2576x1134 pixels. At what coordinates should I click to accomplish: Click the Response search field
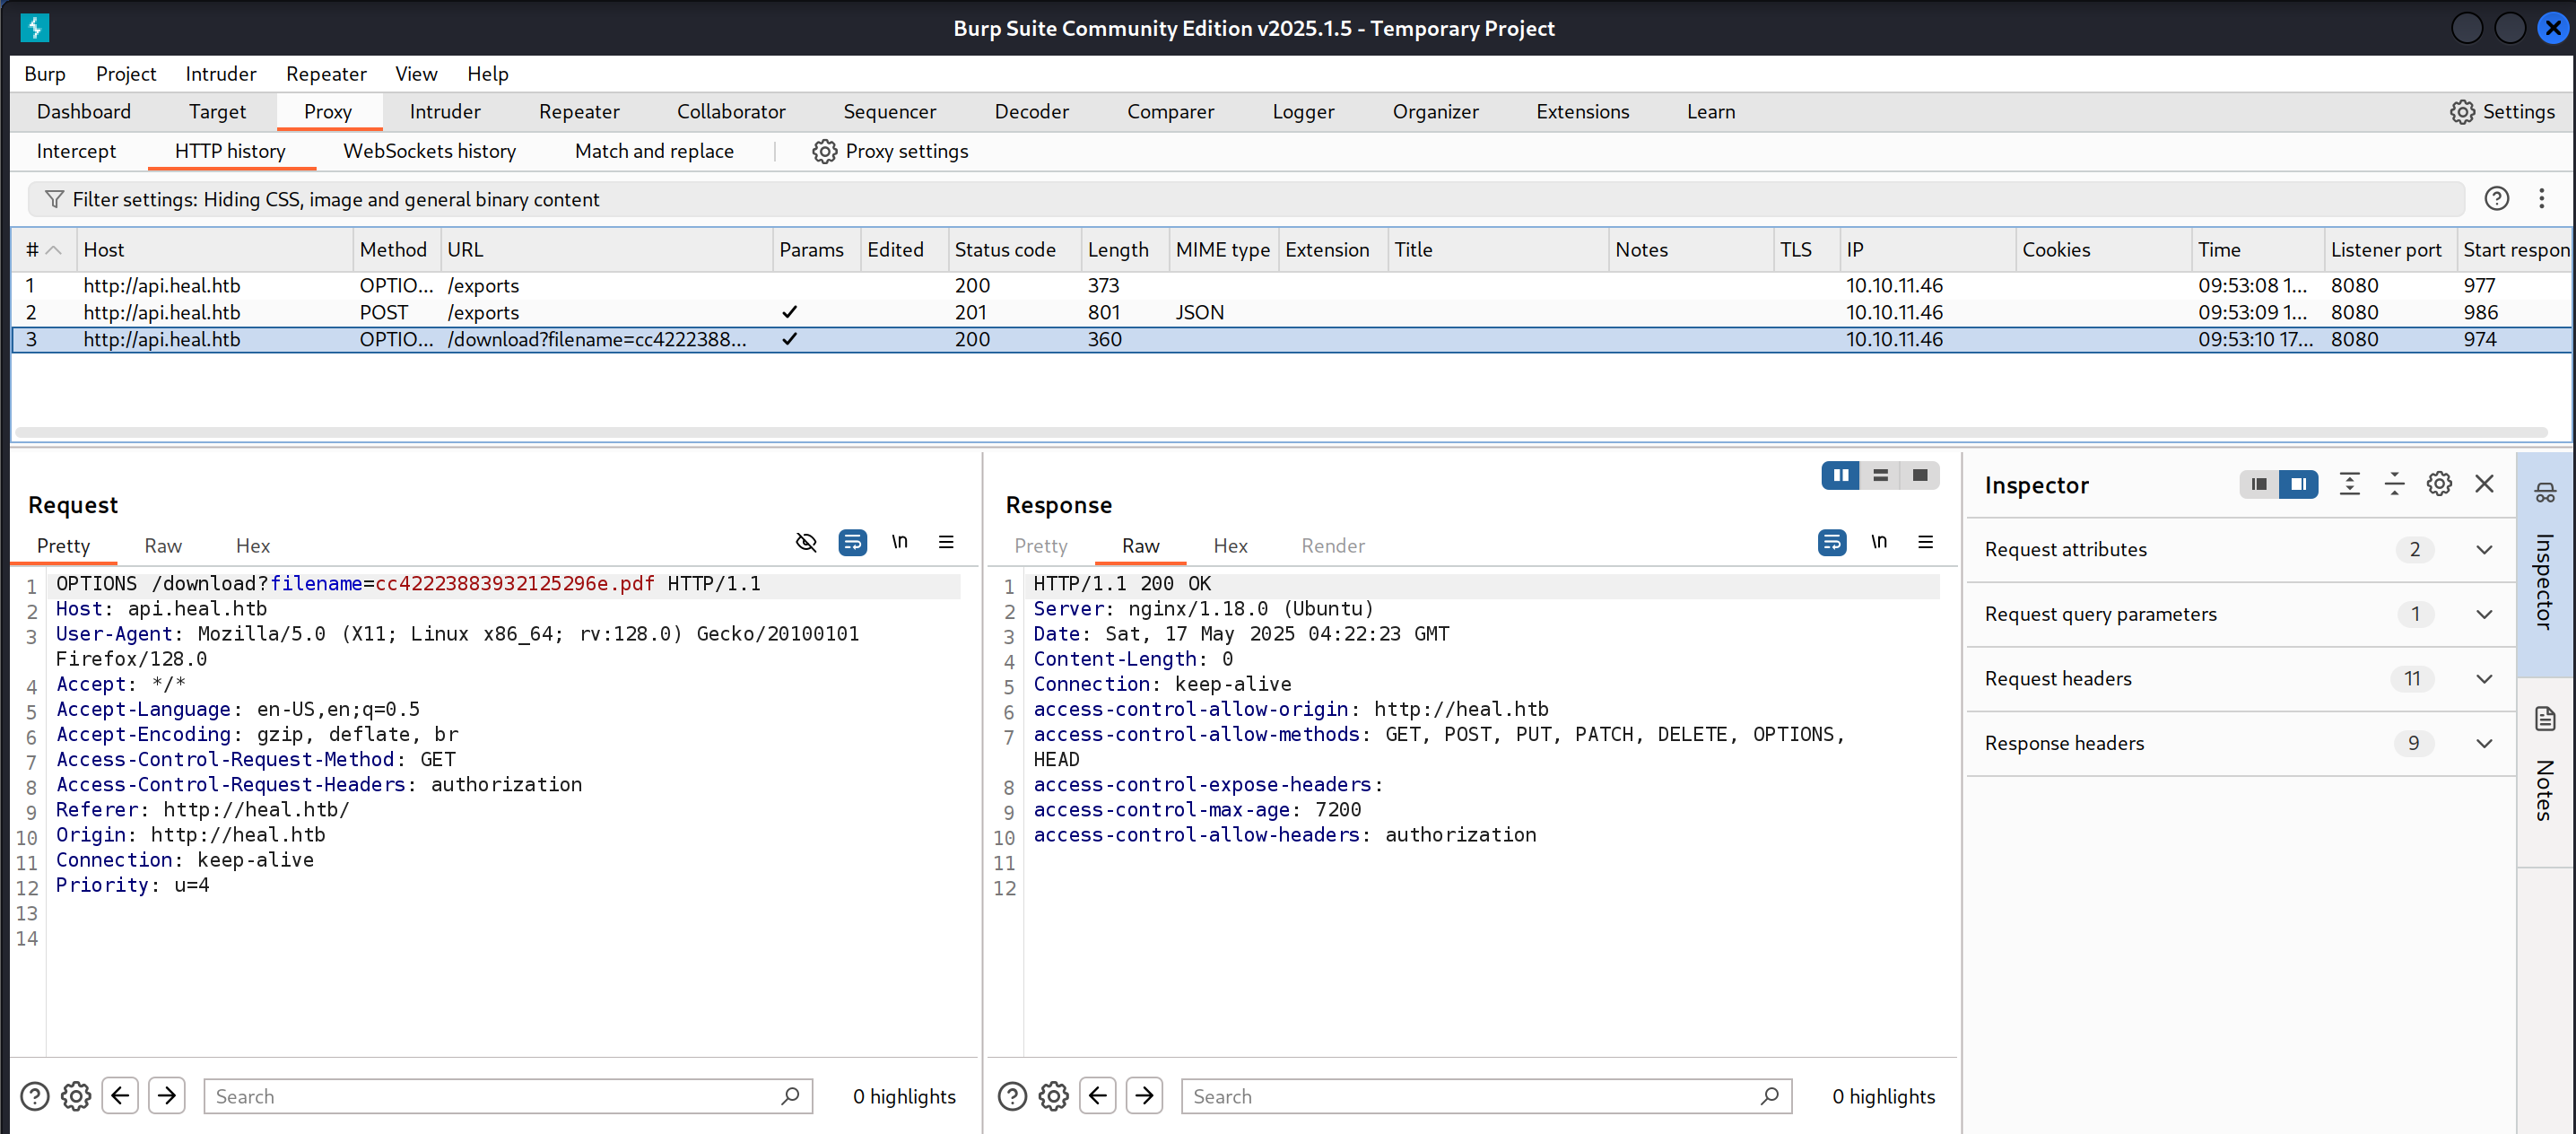(1470, 1096)
